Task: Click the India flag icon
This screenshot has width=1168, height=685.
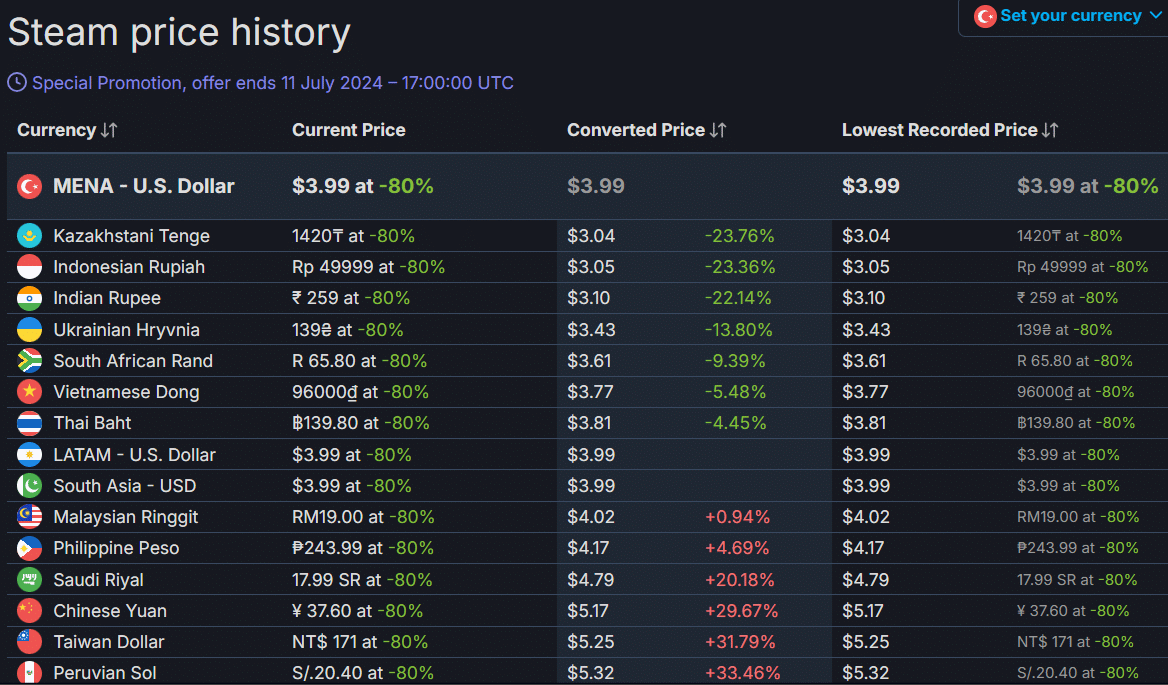Action: coord(30,299)
